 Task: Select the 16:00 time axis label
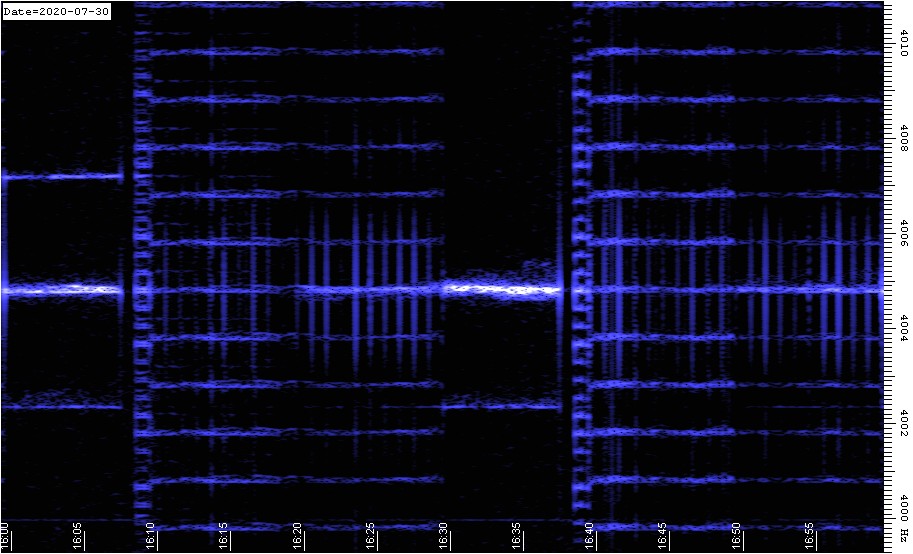tap(6, 536)
